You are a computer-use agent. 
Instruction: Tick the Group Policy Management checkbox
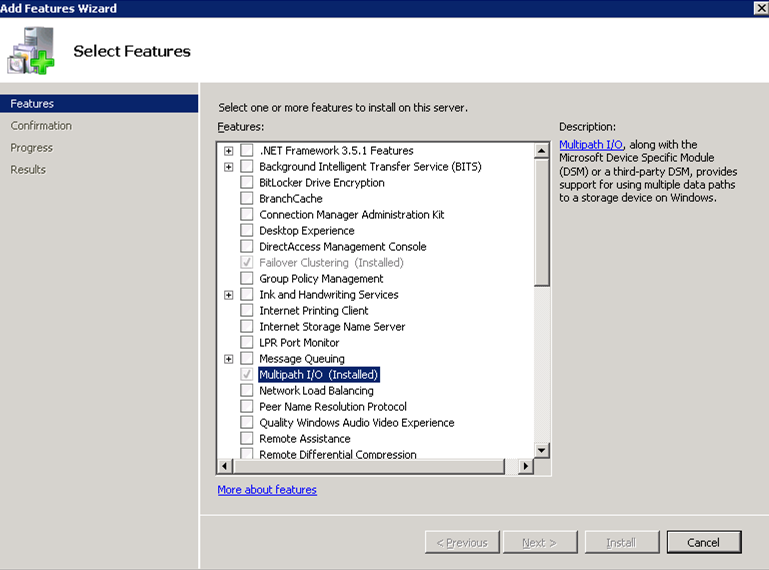(247, 279)
